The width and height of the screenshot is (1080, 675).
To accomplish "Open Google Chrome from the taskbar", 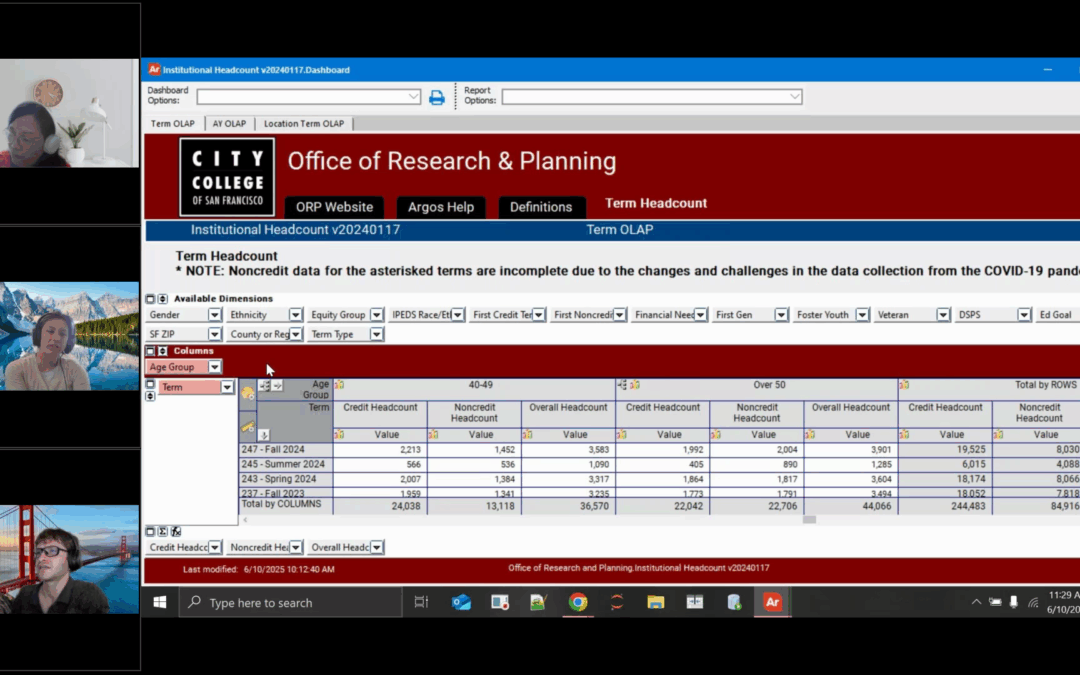I will [x=578, y=603].
